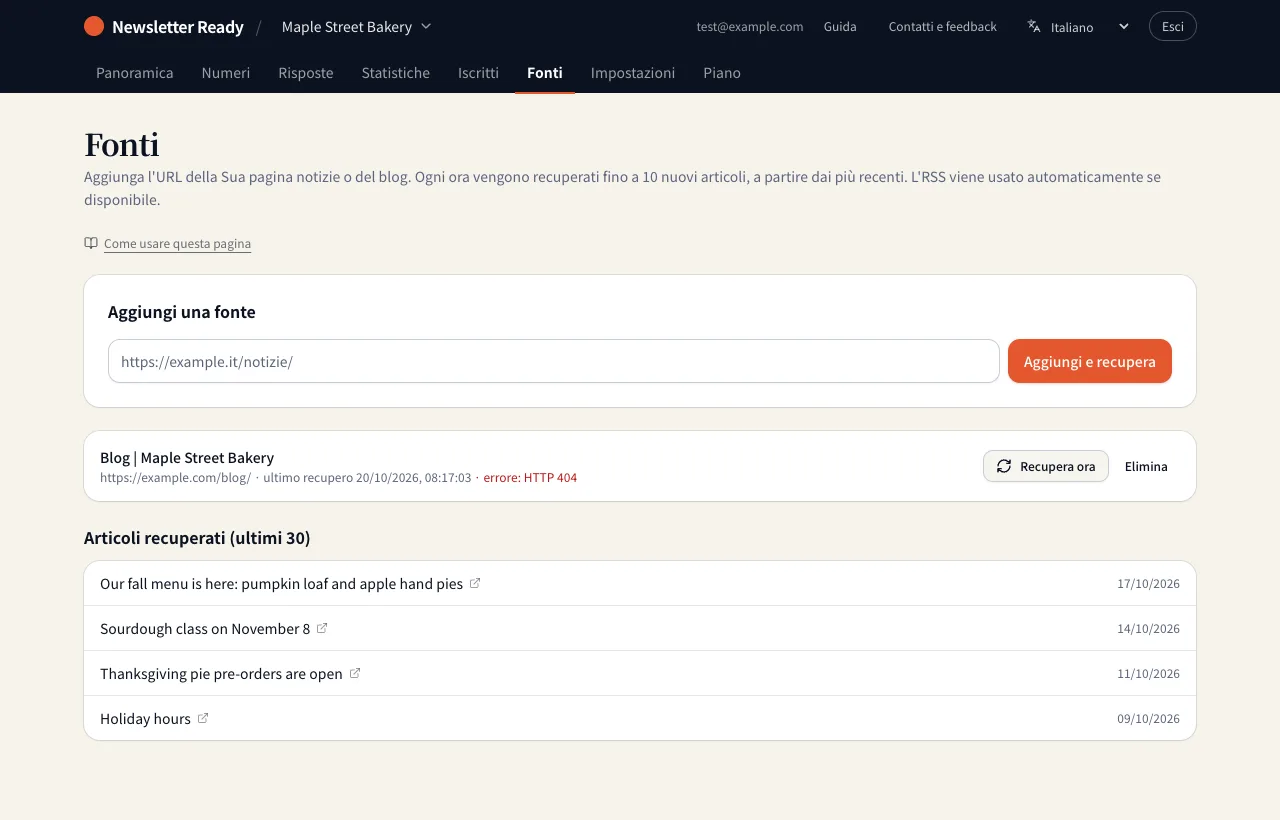Viewport: 1280px width, 820px height.
Task: Switch to the Piano tab
Action: (x=722, y=73)
